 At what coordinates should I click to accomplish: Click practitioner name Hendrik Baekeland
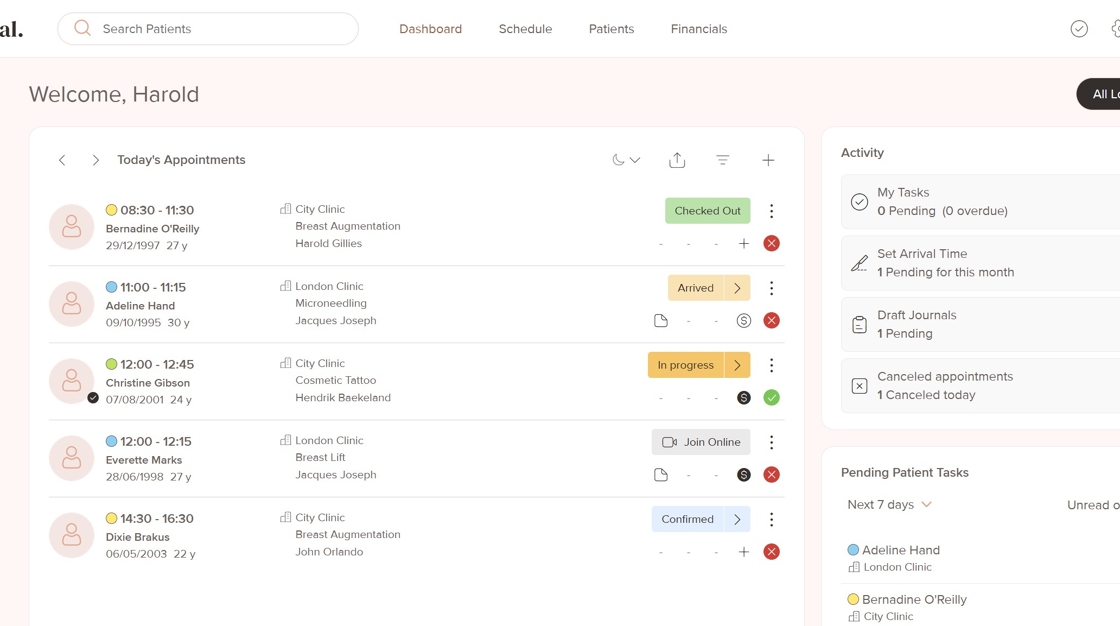point(343,397)
